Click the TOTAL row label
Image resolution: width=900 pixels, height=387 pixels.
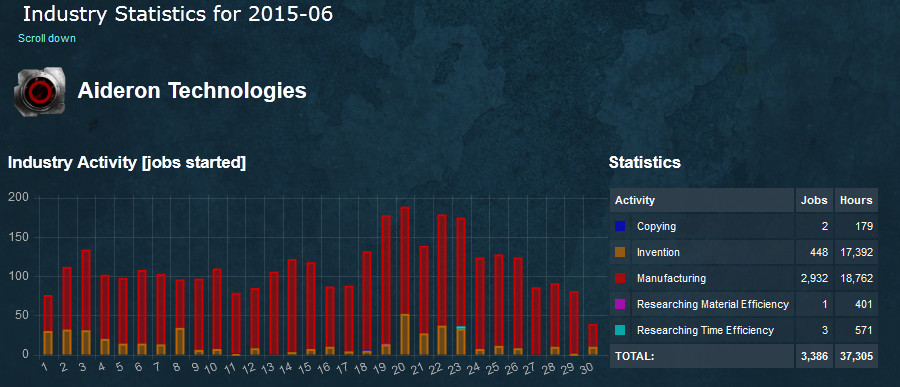634,357
